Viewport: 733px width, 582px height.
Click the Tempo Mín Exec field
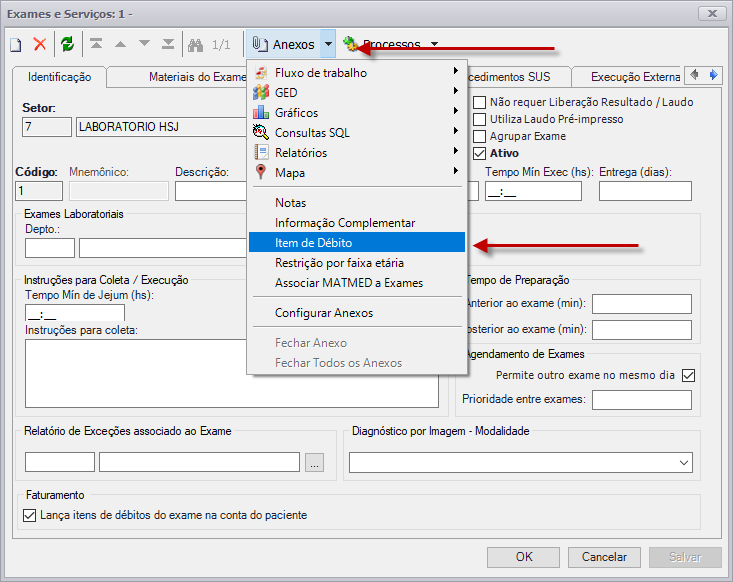(x=533, y=191)
